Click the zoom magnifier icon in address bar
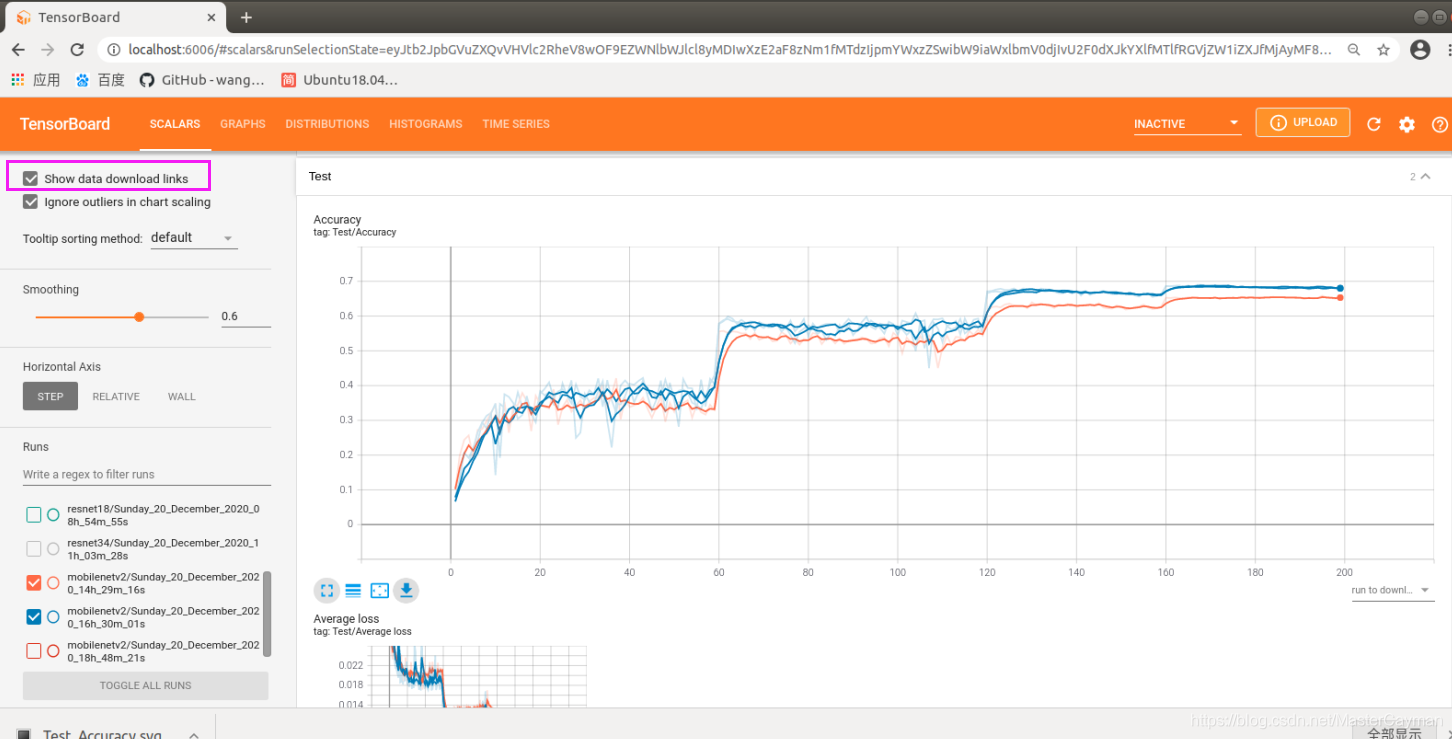The height and width of the screenshot is (739, 1452). (x=1354, y=49)
